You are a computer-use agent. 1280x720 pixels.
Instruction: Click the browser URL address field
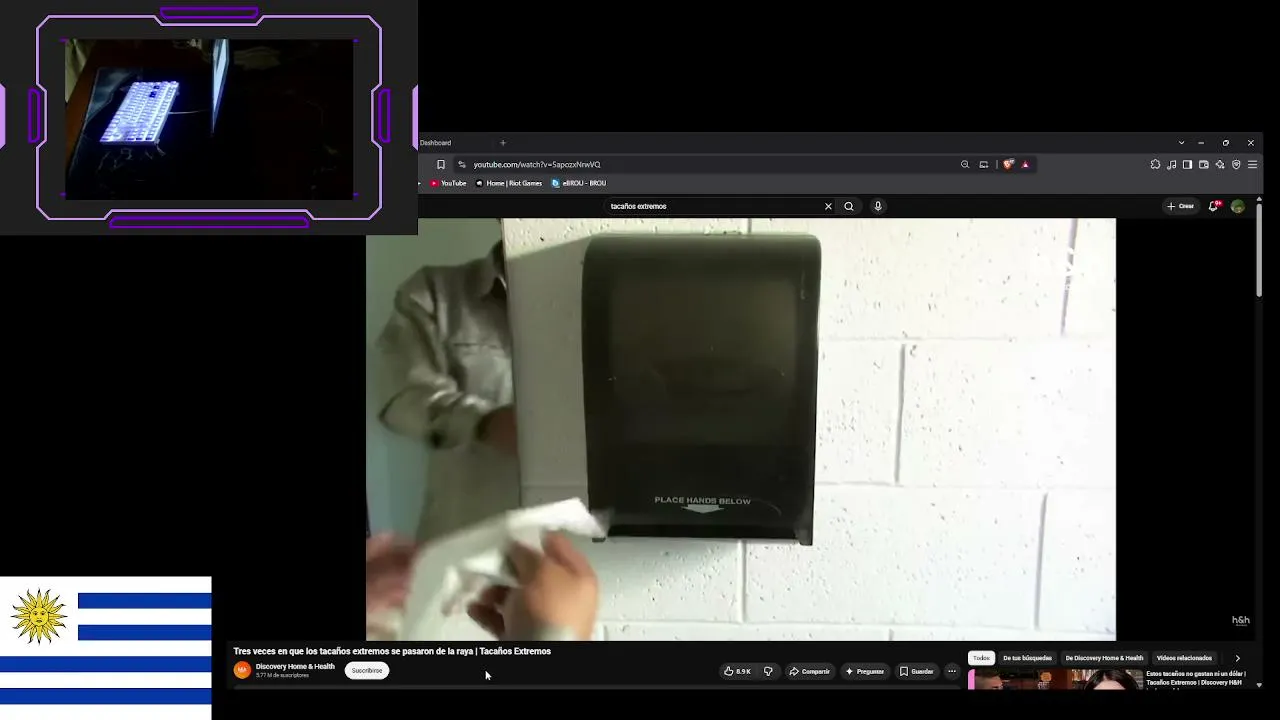tap(710, 164)
